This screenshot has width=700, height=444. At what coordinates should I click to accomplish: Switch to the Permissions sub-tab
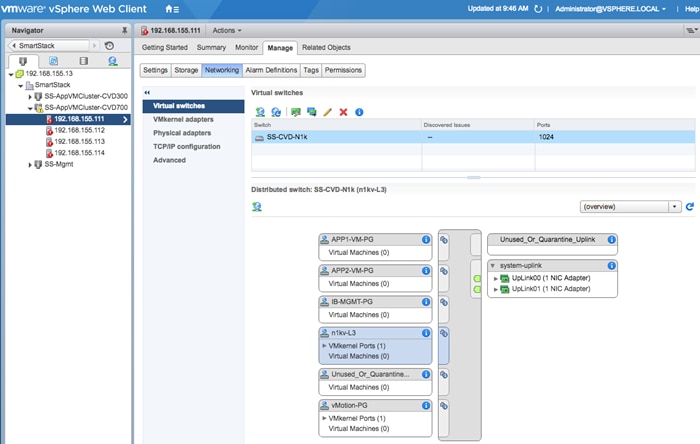[x=343, y=70]
